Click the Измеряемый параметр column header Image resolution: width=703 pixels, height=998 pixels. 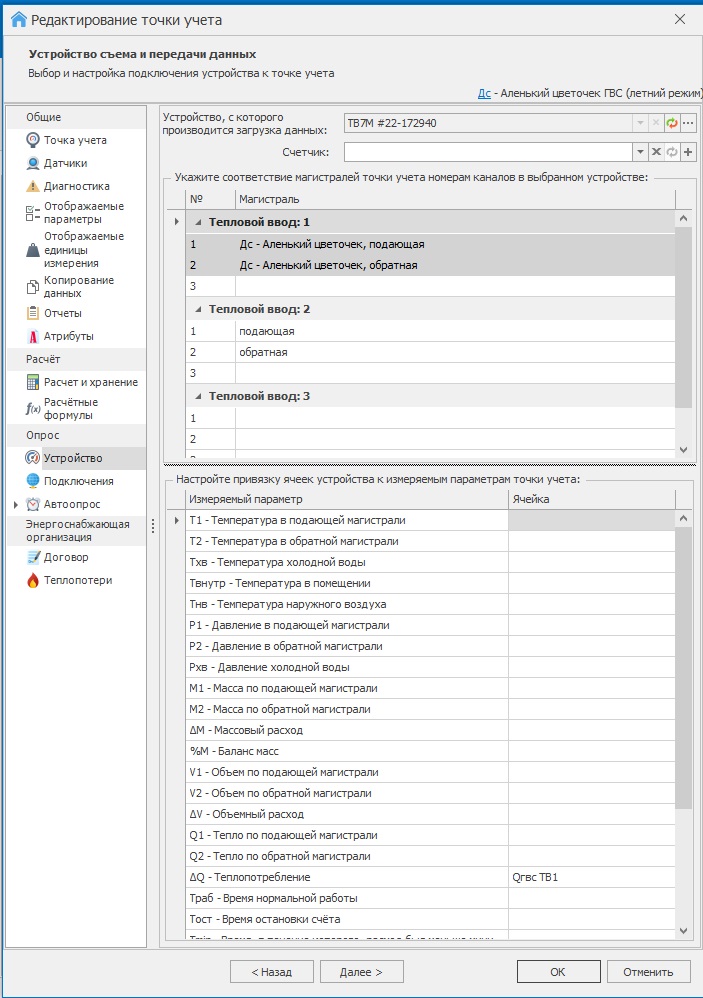click(347, 499)
